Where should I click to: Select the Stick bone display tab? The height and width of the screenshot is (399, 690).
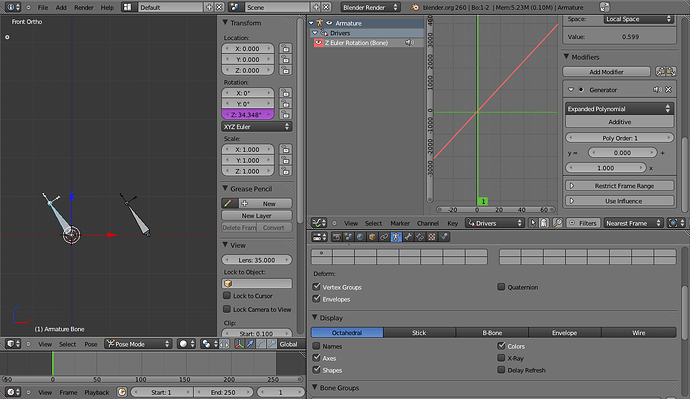pos(419,333)
